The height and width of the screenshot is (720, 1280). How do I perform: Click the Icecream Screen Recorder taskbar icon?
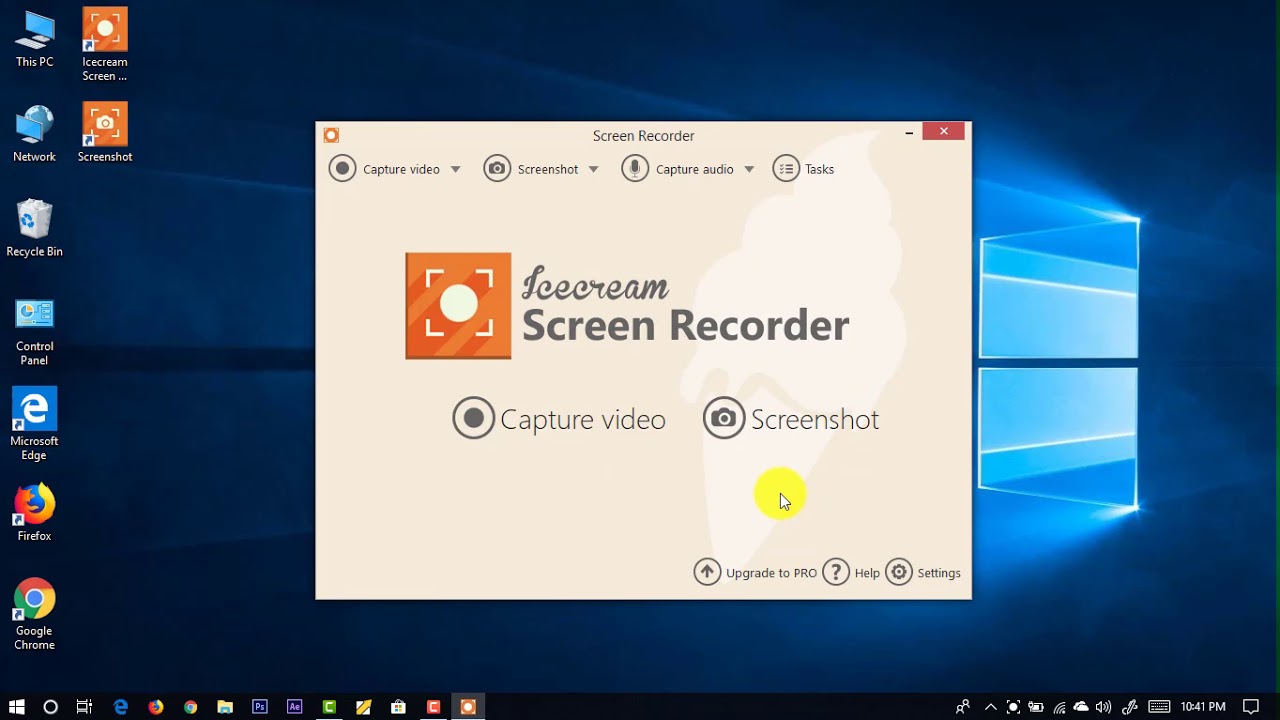pyautogui.click(x=468, y=706)
